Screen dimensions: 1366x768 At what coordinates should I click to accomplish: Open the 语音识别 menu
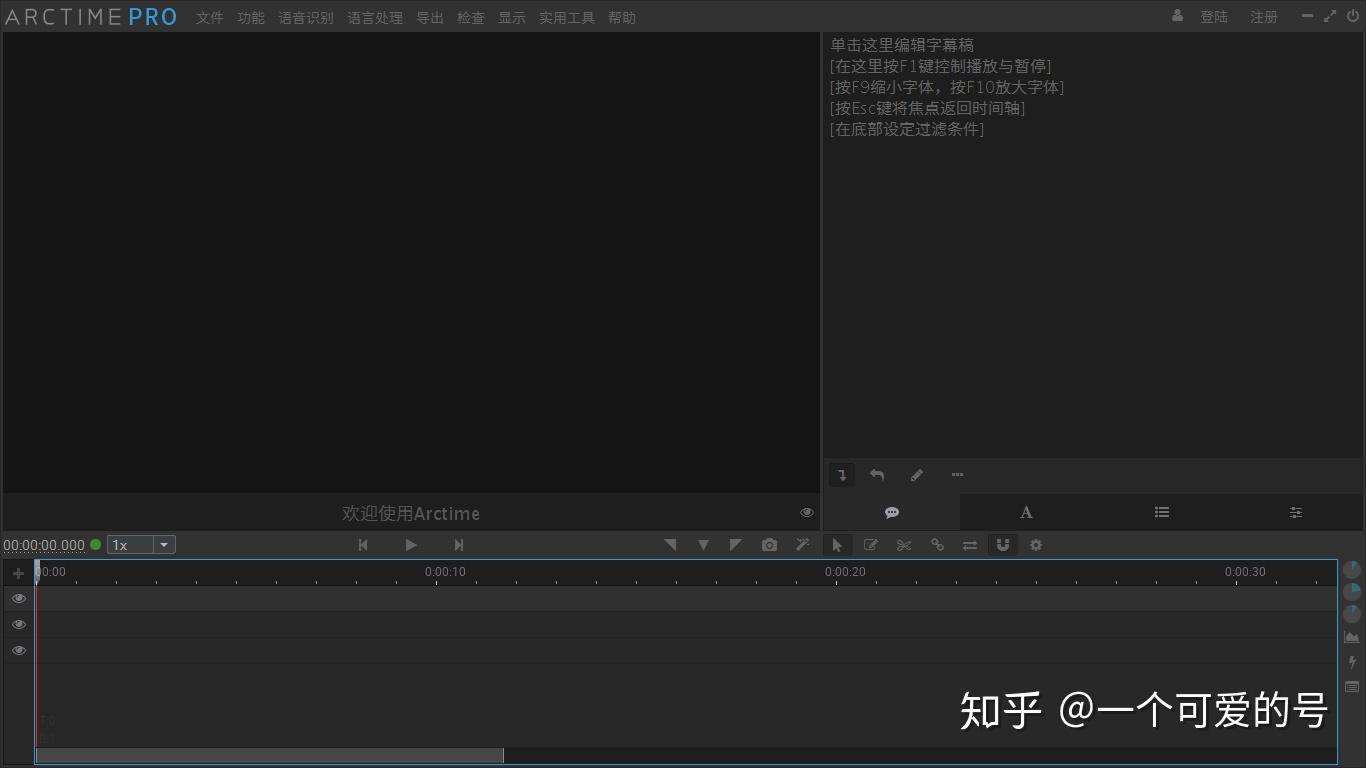point(305,17)
